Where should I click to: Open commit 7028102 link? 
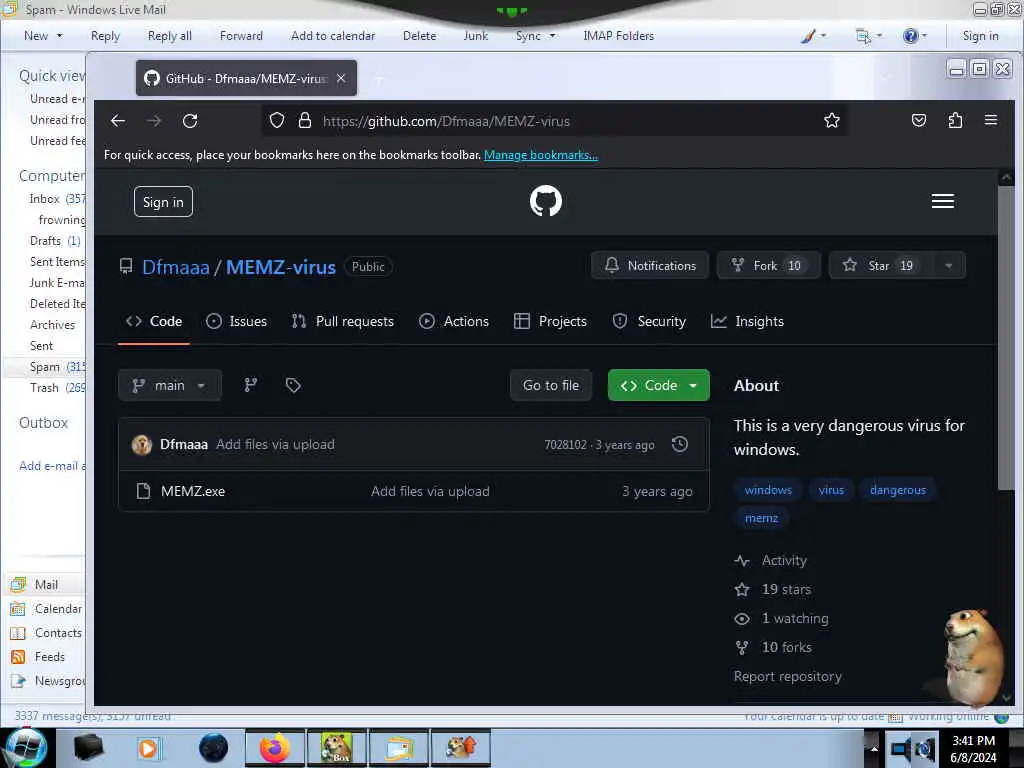566,445
